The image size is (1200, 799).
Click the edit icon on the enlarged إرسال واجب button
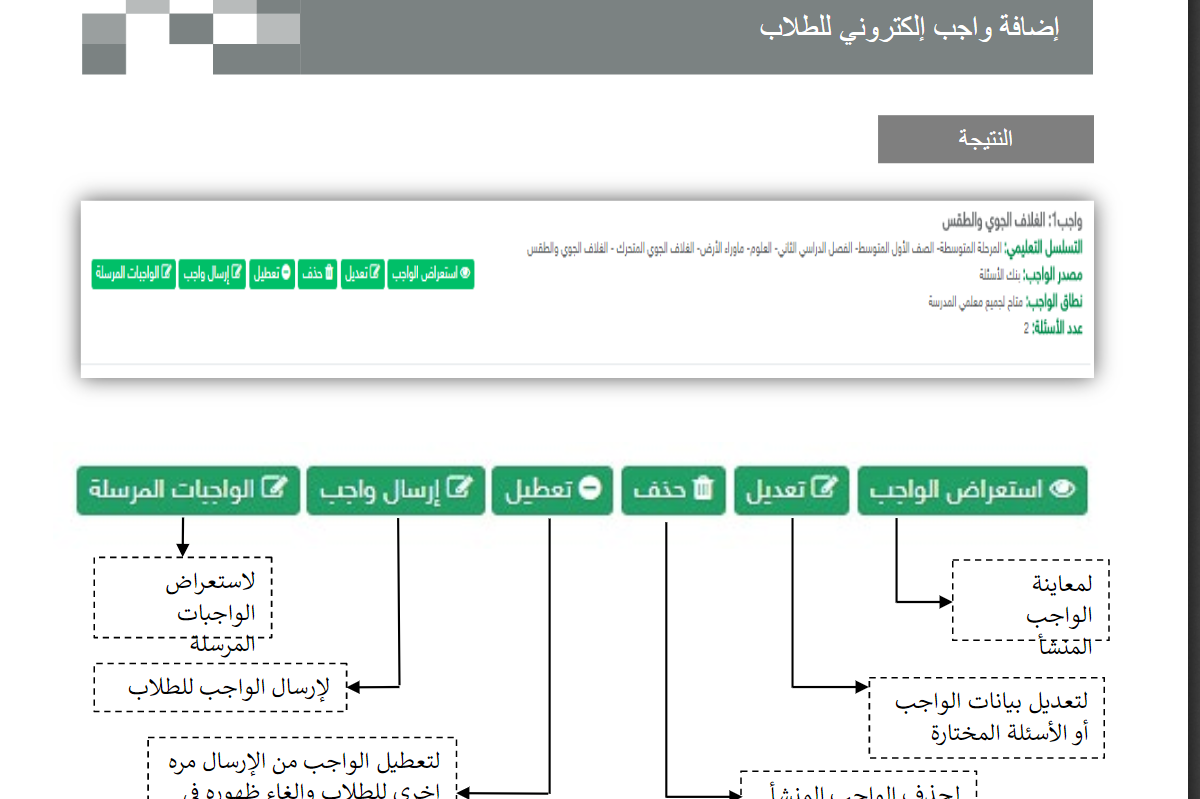pyautogui.click(x=459, y=488)
